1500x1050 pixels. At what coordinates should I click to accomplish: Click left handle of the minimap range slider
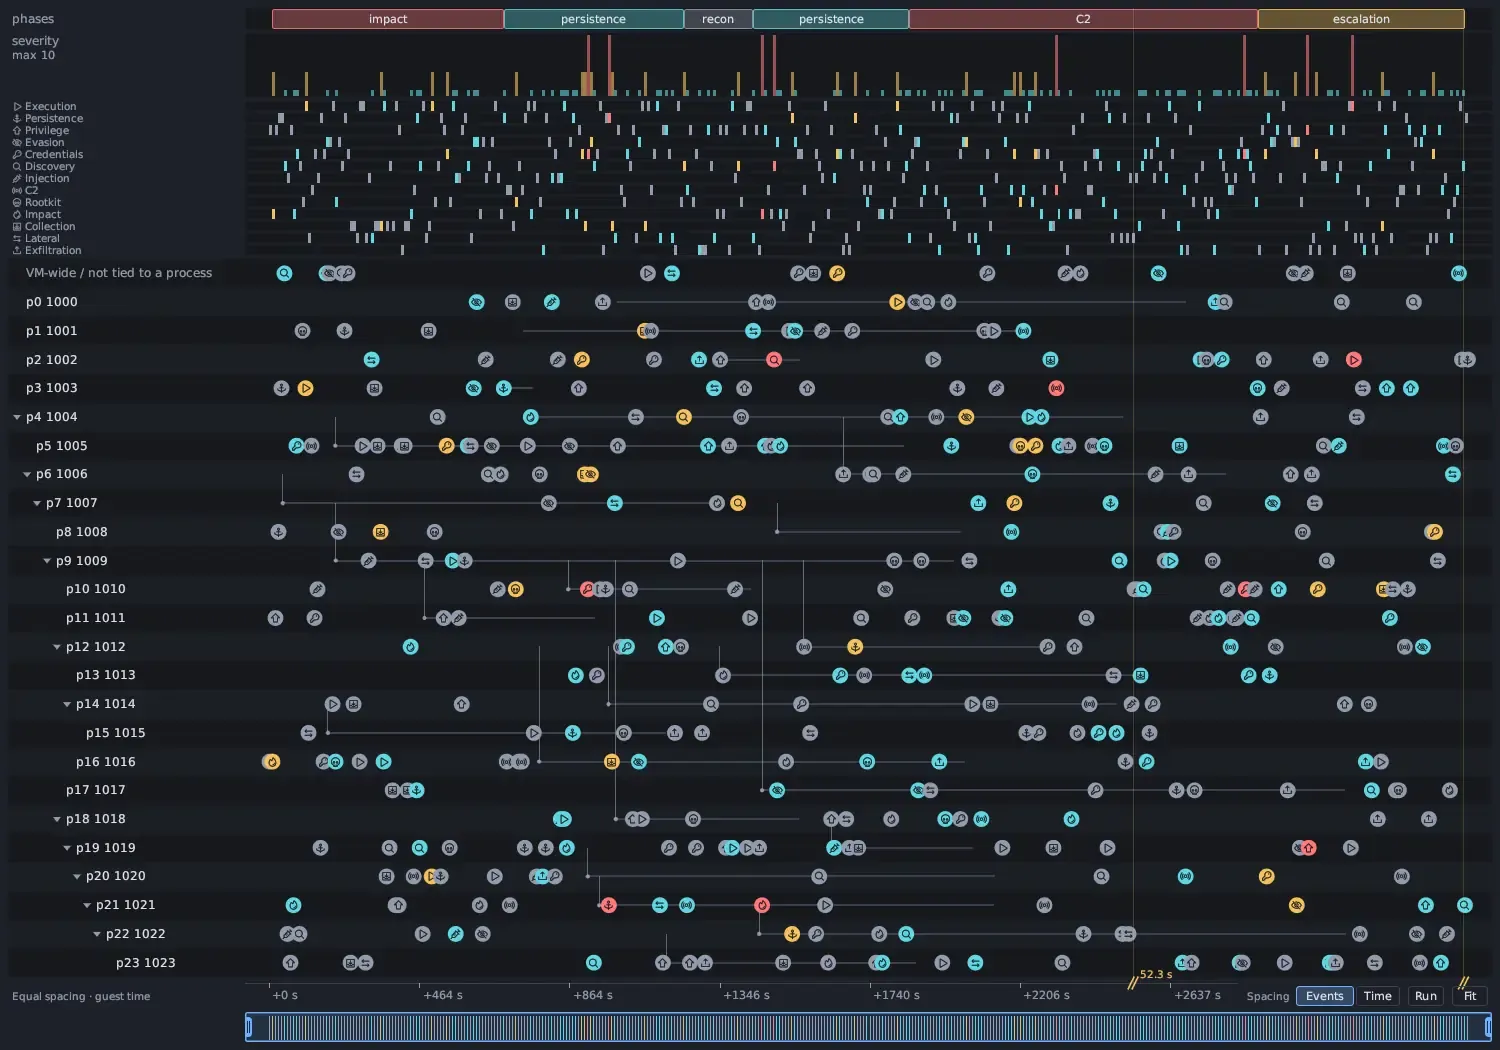pyautogui.click(x=249, y=1027)
